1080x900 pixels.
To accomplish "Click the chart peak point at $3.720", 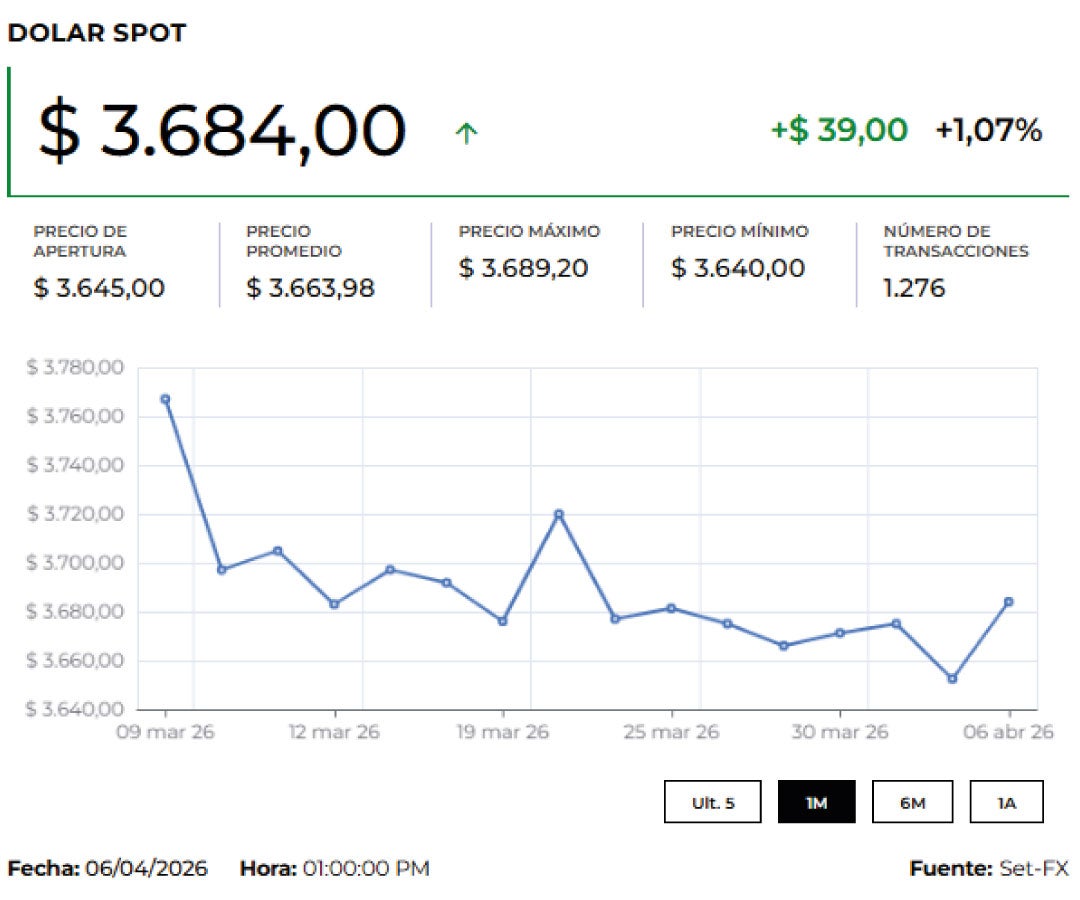I will 559,514.
